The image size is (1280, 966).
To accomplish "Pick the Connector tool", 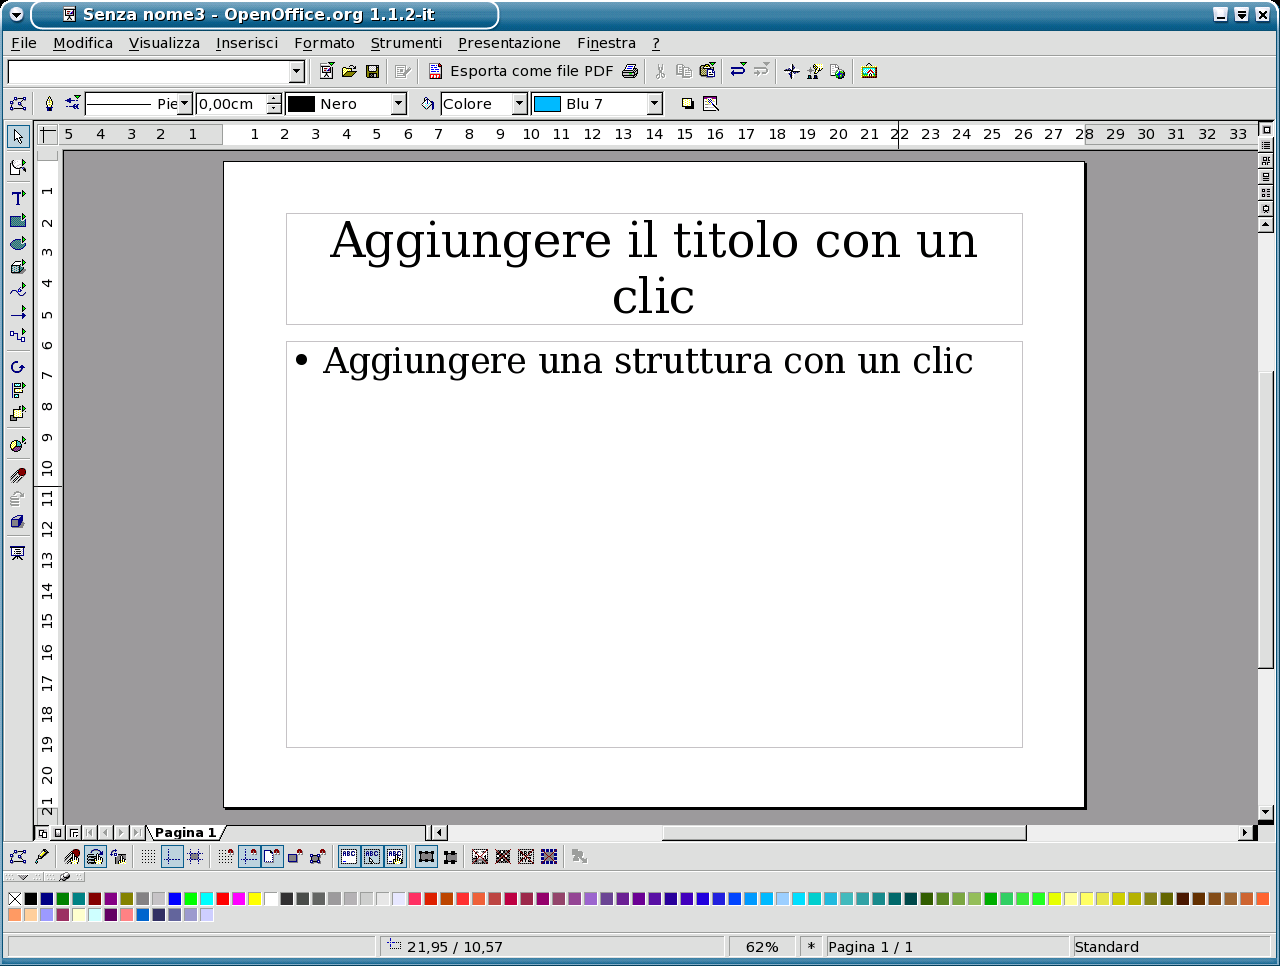I will 18,336.
